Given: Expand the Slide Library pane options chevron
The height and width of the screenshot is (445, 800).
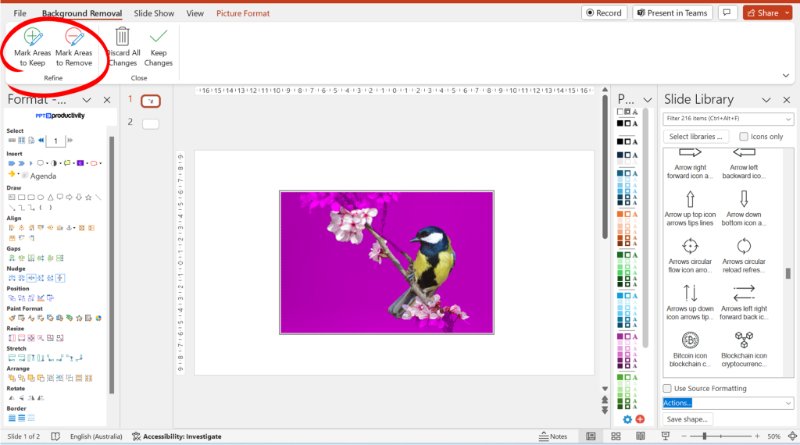Looking at the screenshot, I should (766, 100).
